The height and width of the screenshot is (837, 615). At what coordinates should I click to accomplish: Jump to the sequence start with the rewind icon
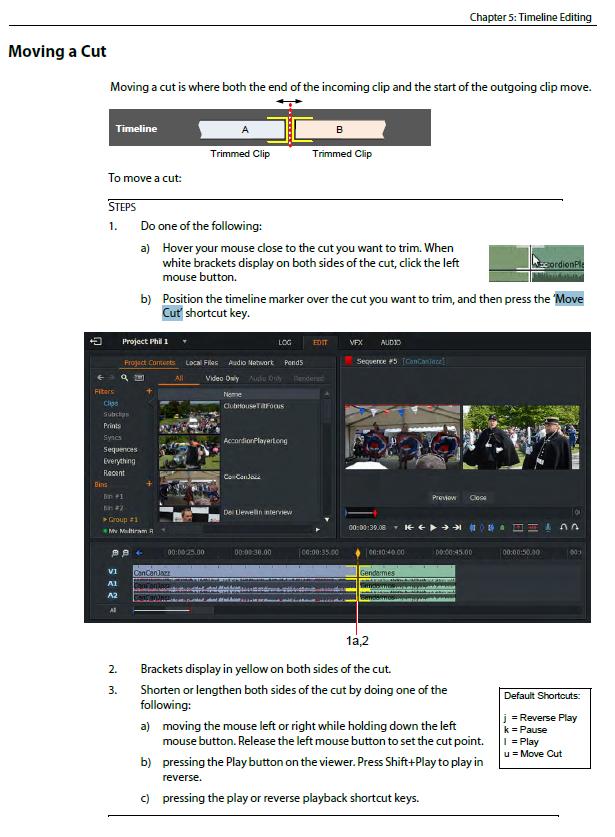click(x=408, y=527)
